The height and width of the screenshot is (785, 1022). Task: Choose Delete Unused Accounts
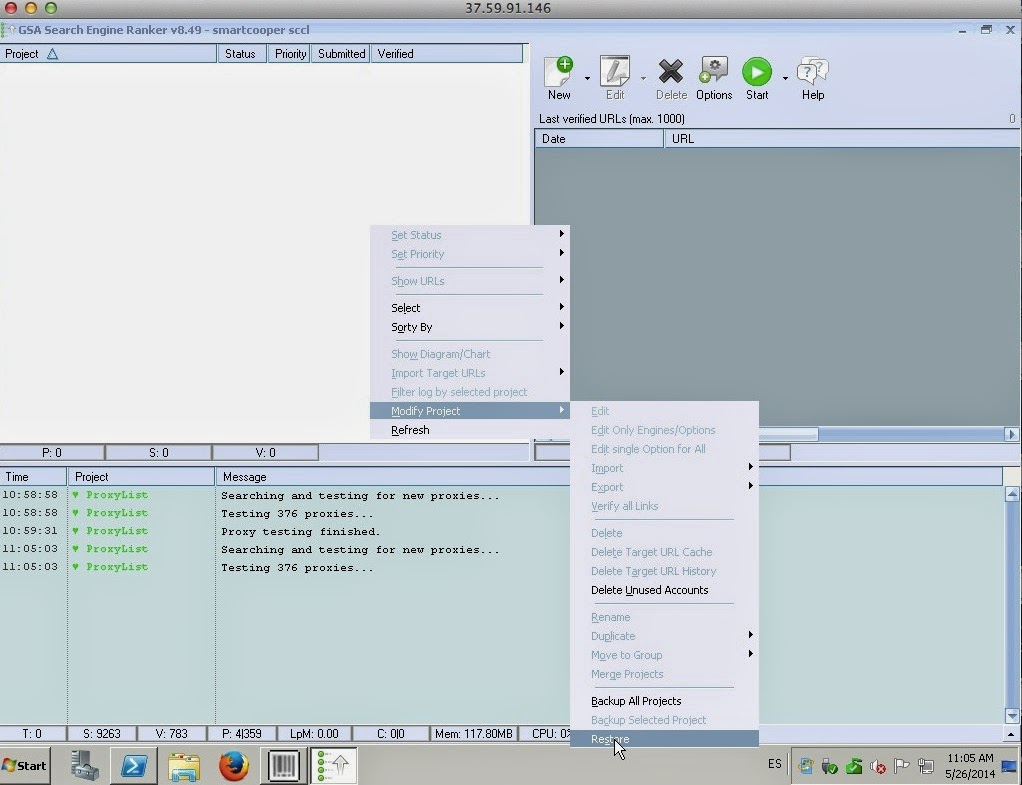coord(664,590)
